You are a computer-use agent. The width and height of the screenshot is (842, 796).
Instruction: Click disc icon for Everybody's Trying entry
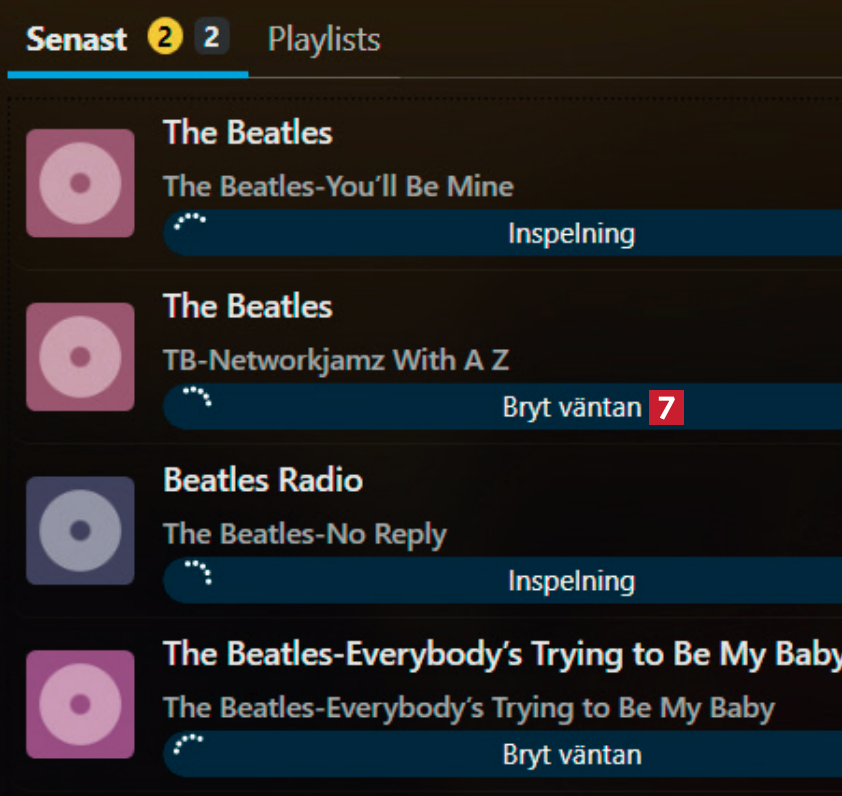click(80, 704)
